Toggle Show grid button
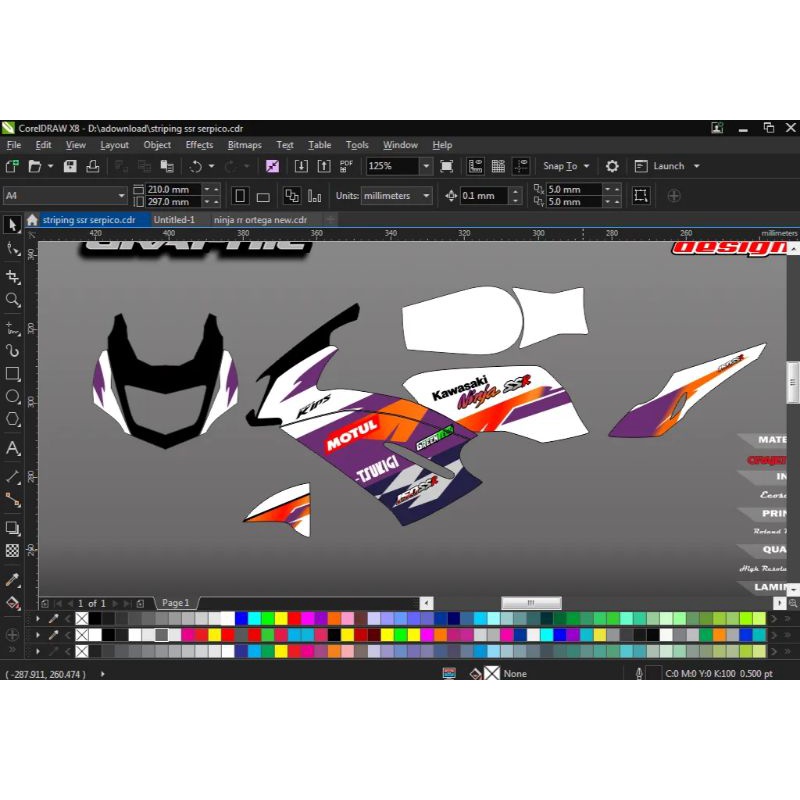Viewport: 800px width, 800px height. click(498, 166)
